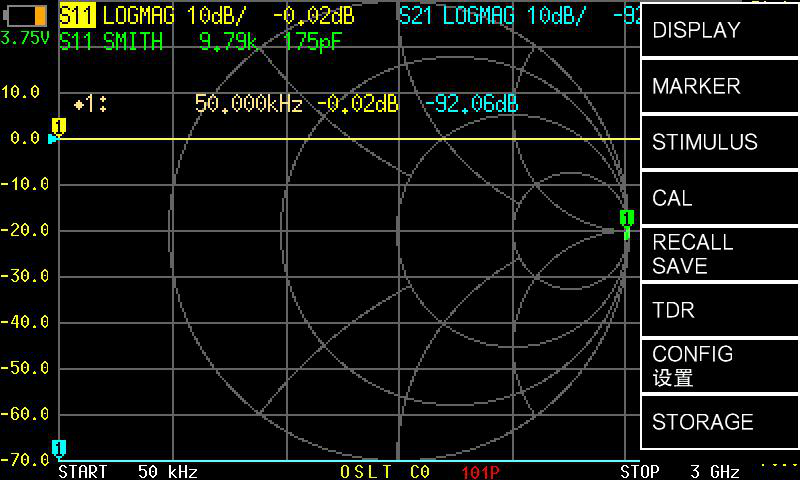Select the green S11 SMITH trace label
Viewport: 800px width, 480px height.
110,42
